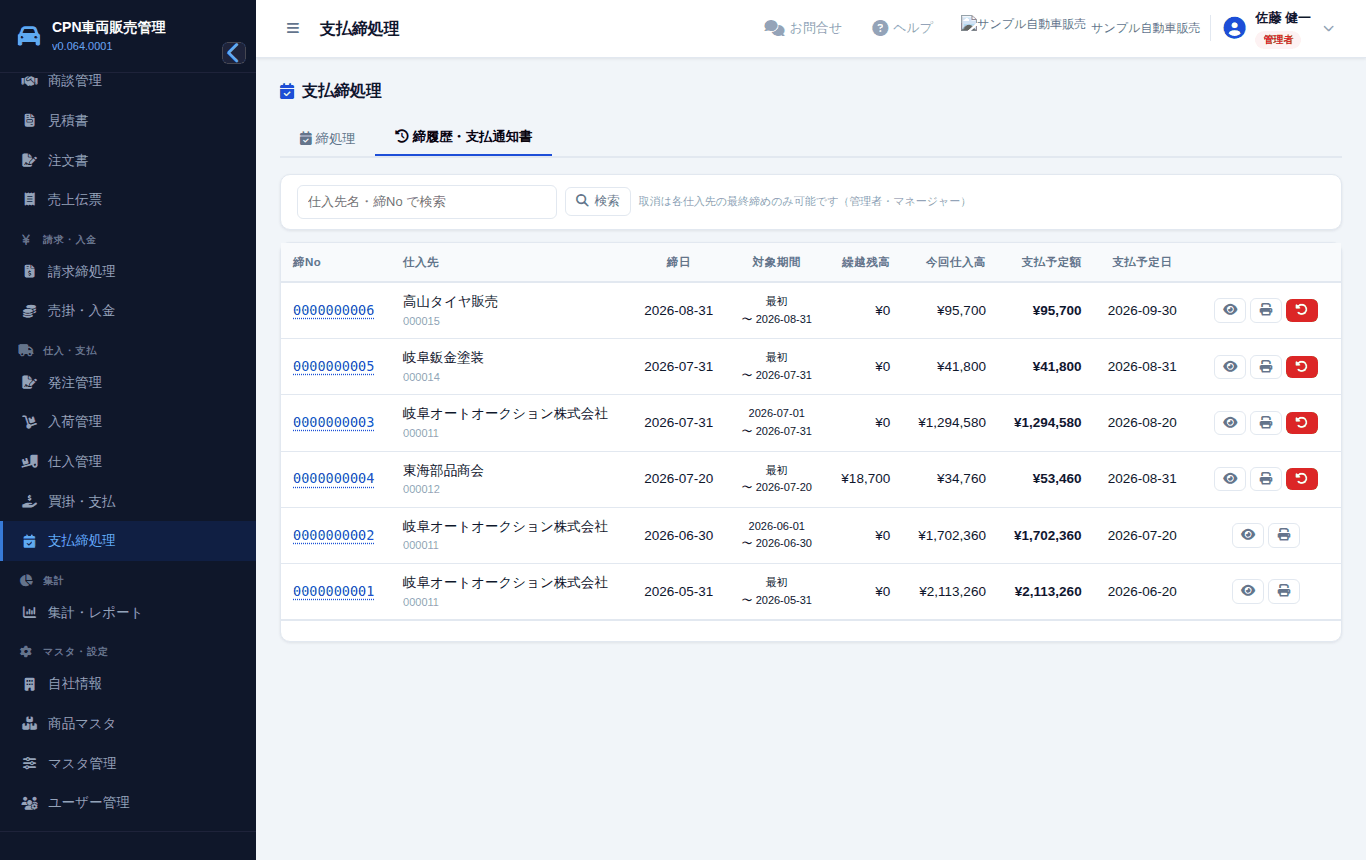This screenshot has height=860, width=1366.
Task: Click the 佐藤 健一 user avatar icon
Action: click(1235, 28)
